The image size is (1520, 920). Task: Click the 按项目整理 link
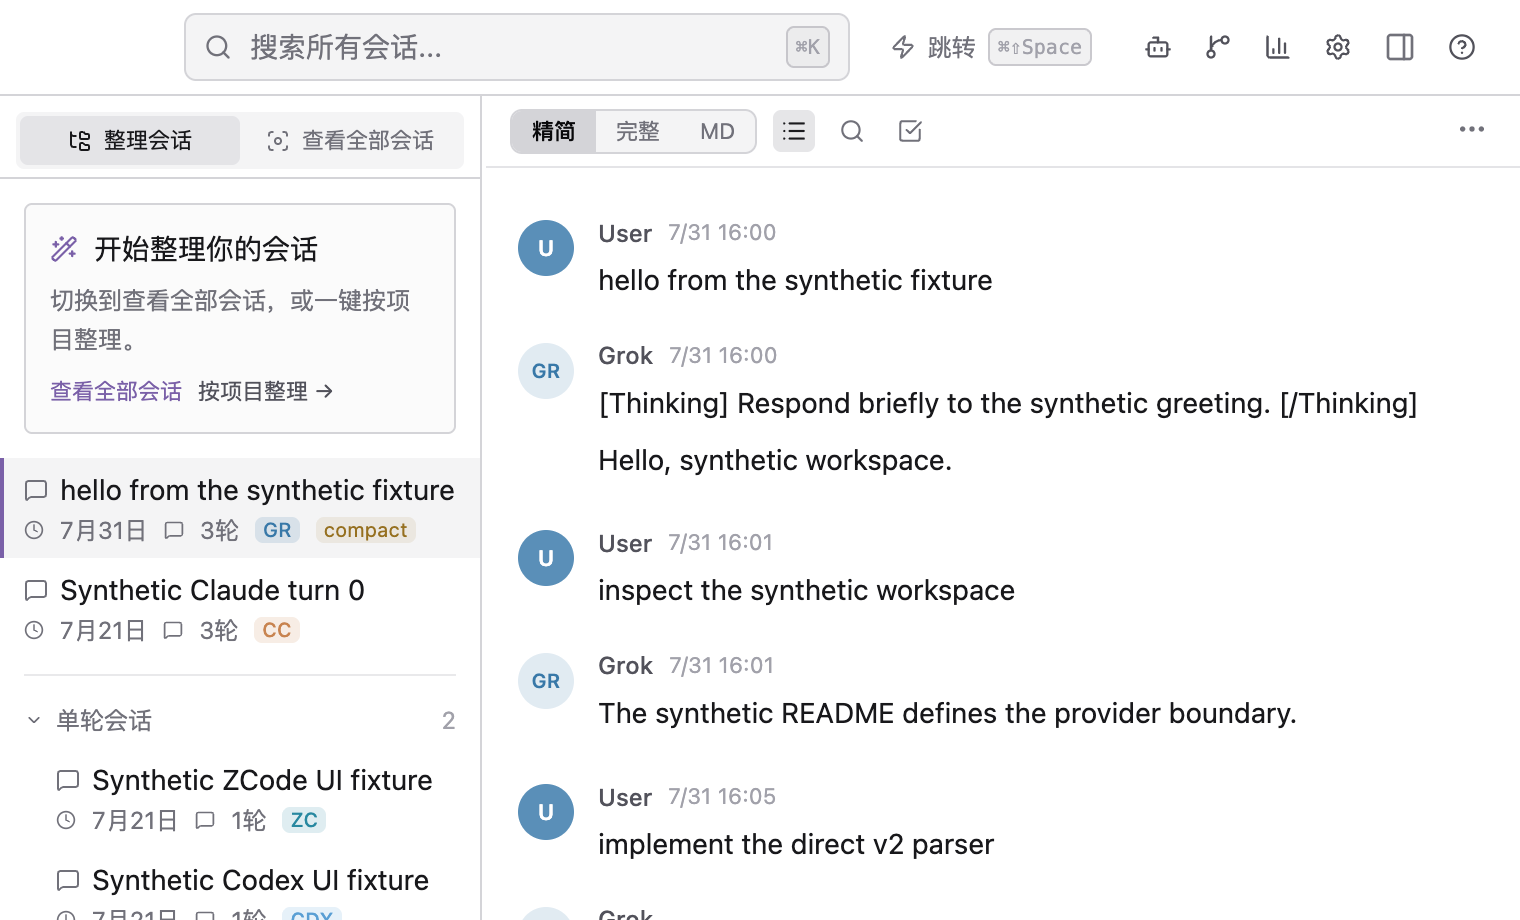pyautogui.click(x=265, y=391)
